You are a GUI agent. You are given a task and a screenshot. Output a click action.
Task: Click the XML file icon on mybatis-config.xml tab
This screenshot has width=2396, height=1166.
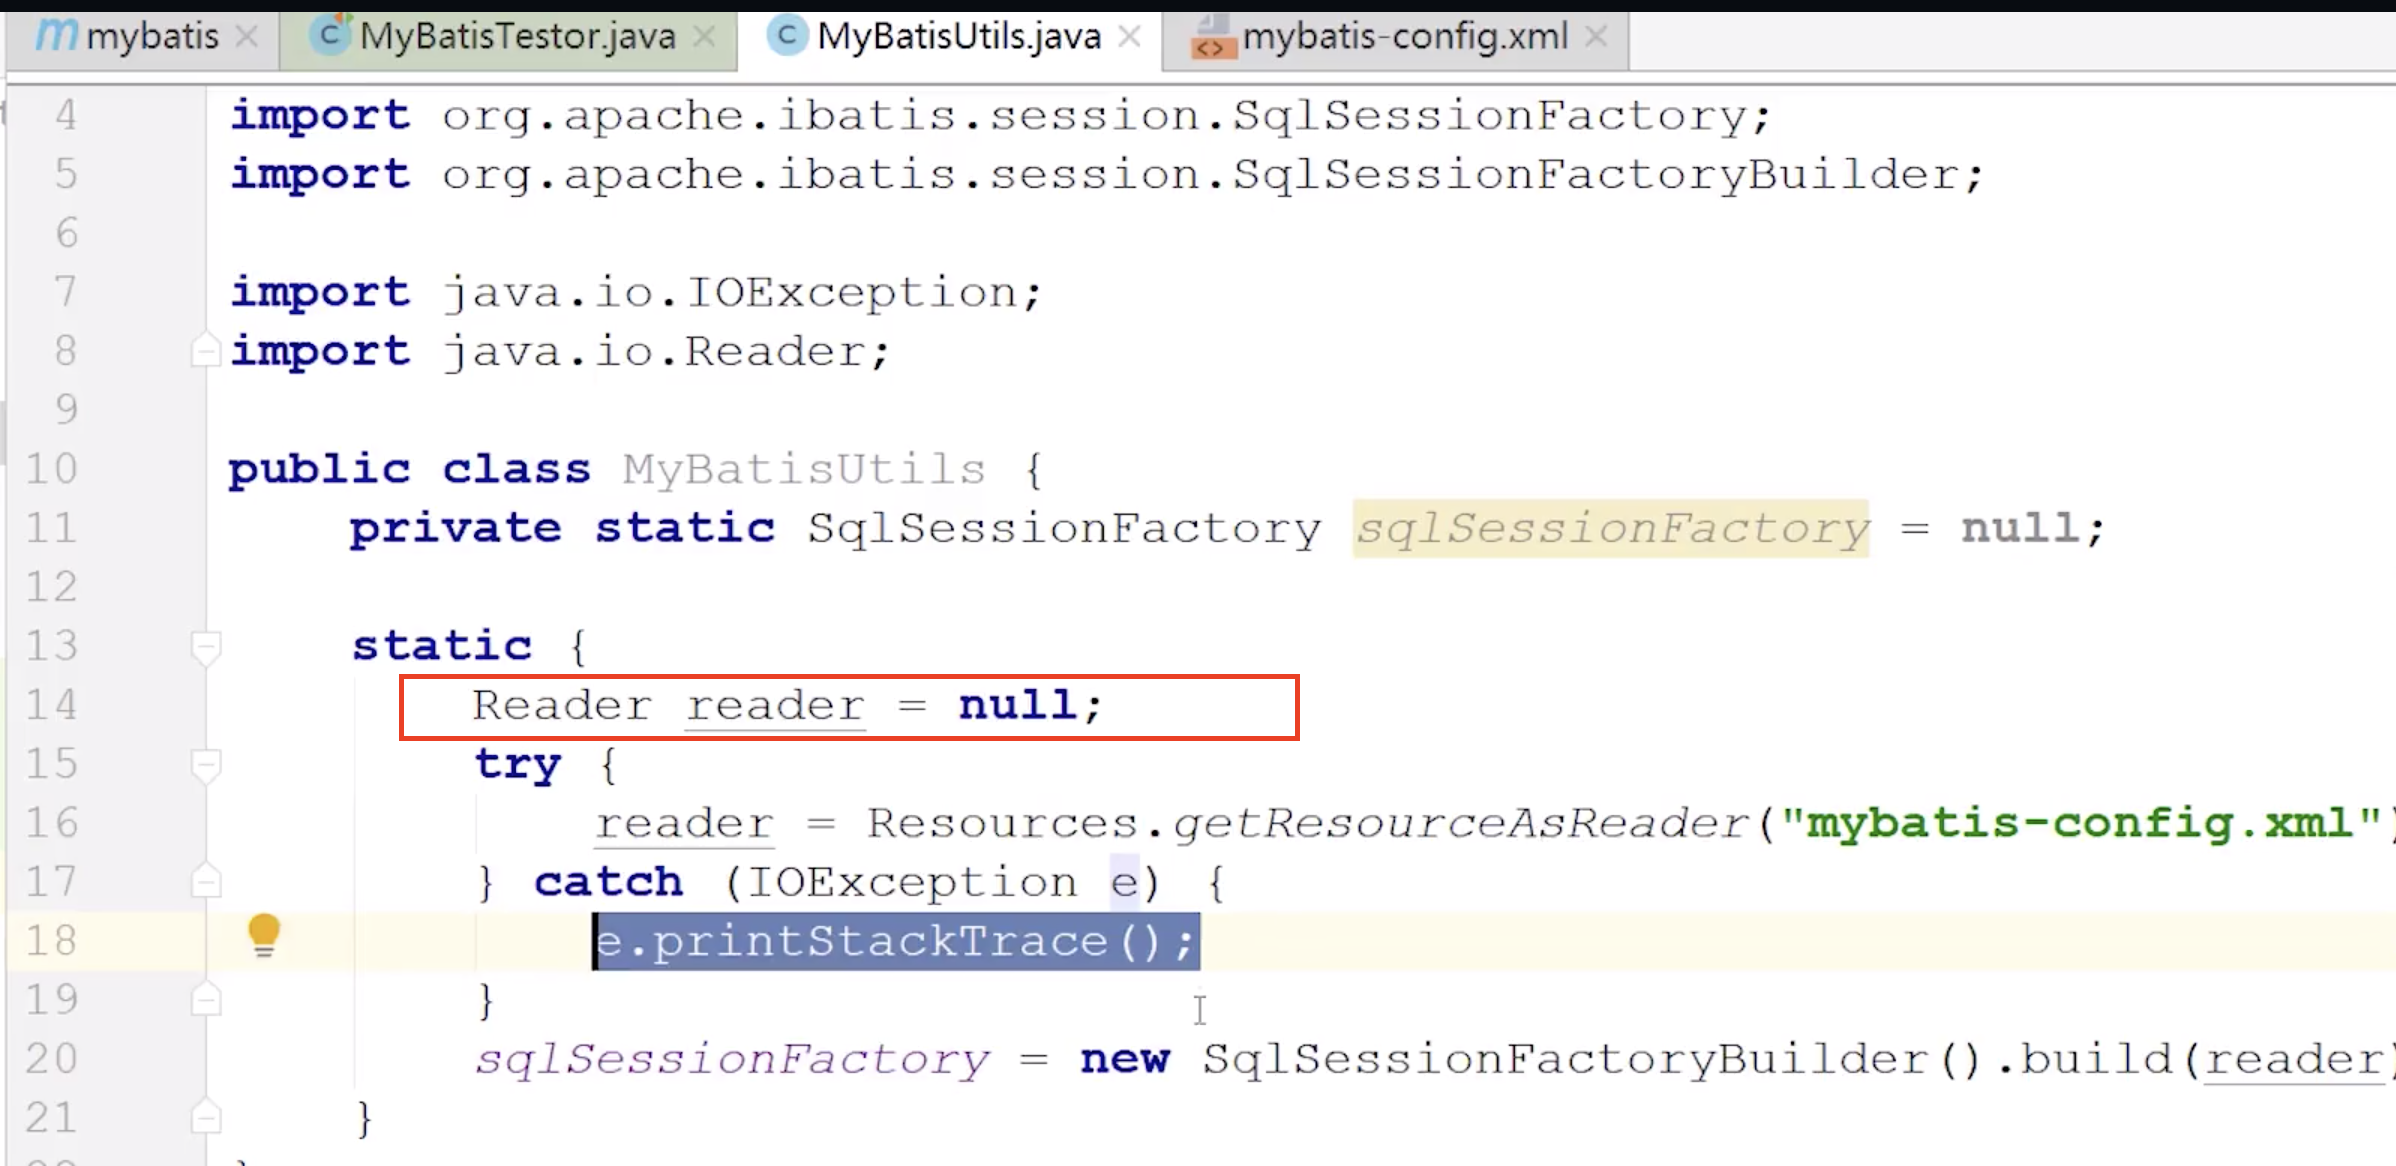coord(1212,37)
